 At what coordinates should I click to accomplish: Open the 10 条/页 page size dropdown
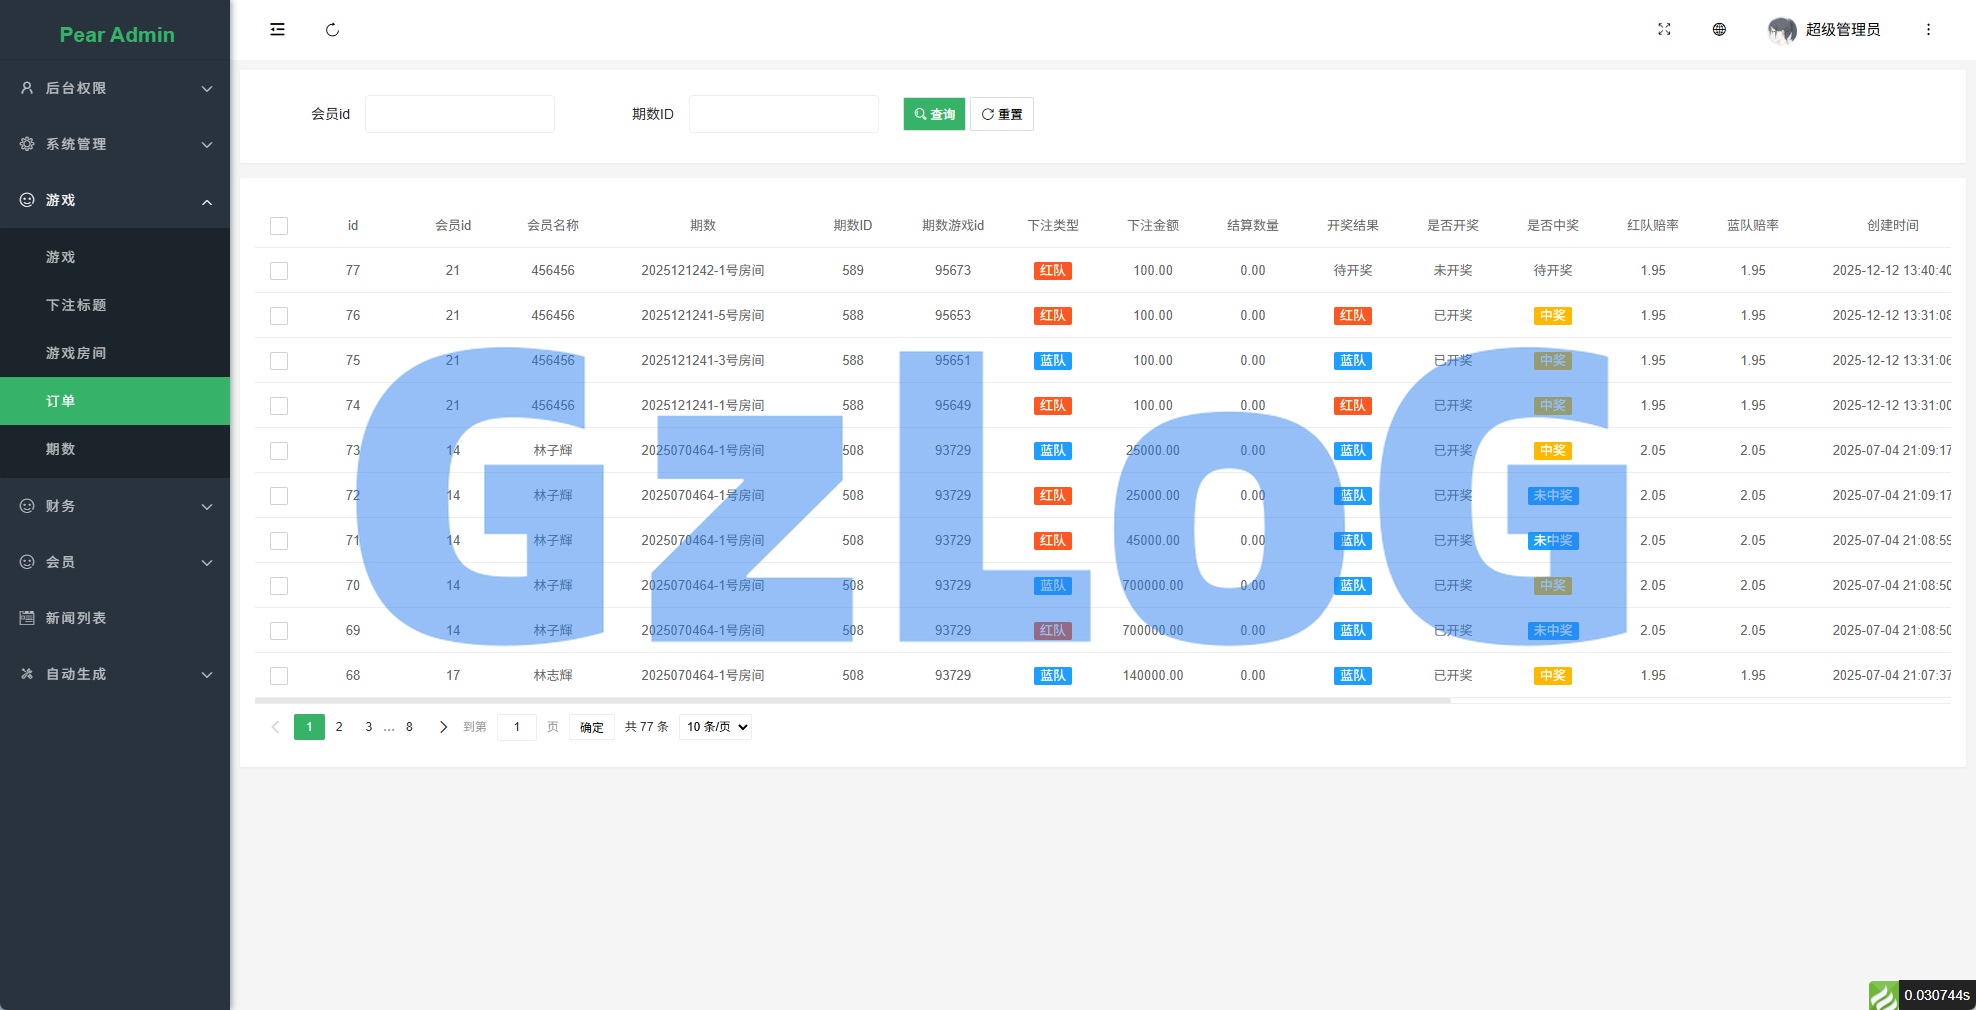(x=716, y=727)
